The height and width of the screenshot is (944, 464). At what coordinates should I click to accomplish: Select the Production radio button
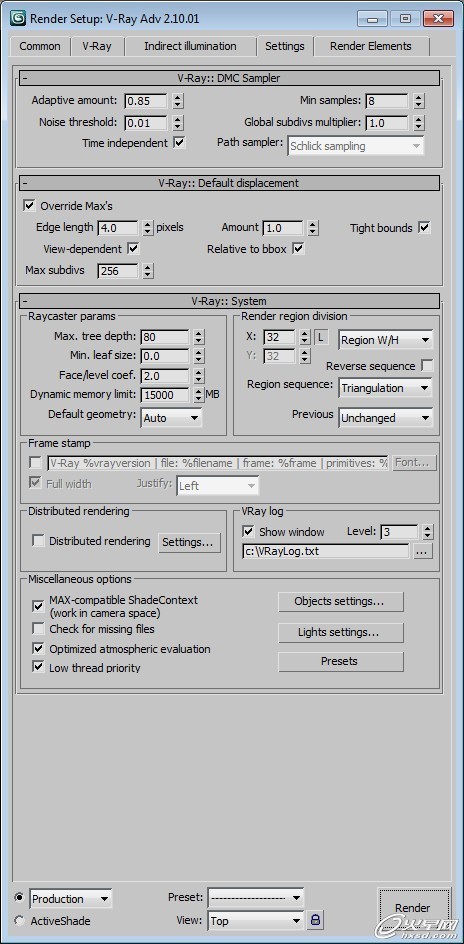click(19, 897)
